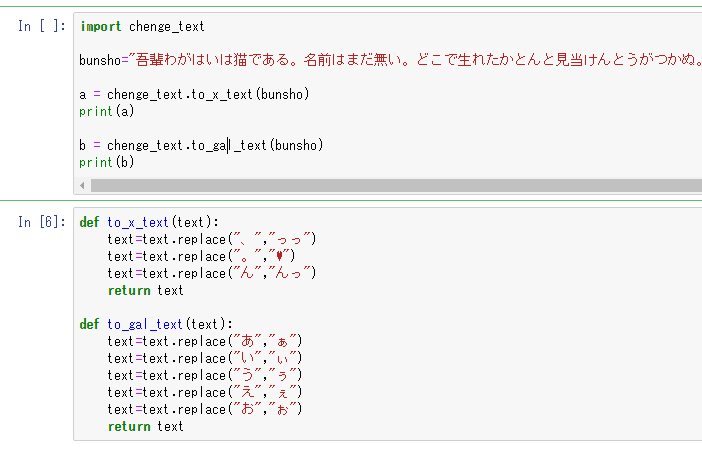The image size is (702, 458).
Task: Click the "b = chenge_text.to_gal_text(bunsho)" line
Action: pyautogui.click(x=201, y=146)
